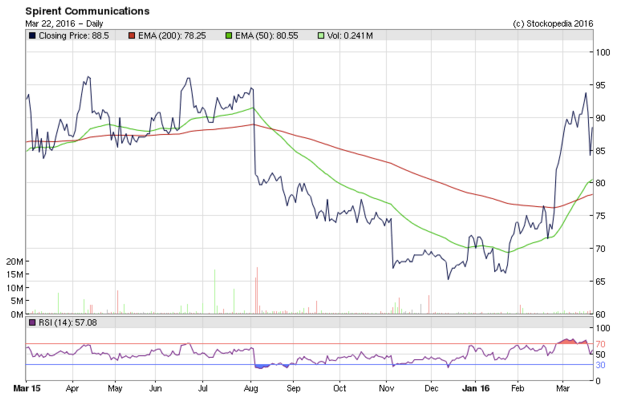Click the 'Mar 22, 2016 – Daily' subtitle
Image resolution: width=618 pixels, height=403 pixels.
pyautogui.click(x=64, y=24)
